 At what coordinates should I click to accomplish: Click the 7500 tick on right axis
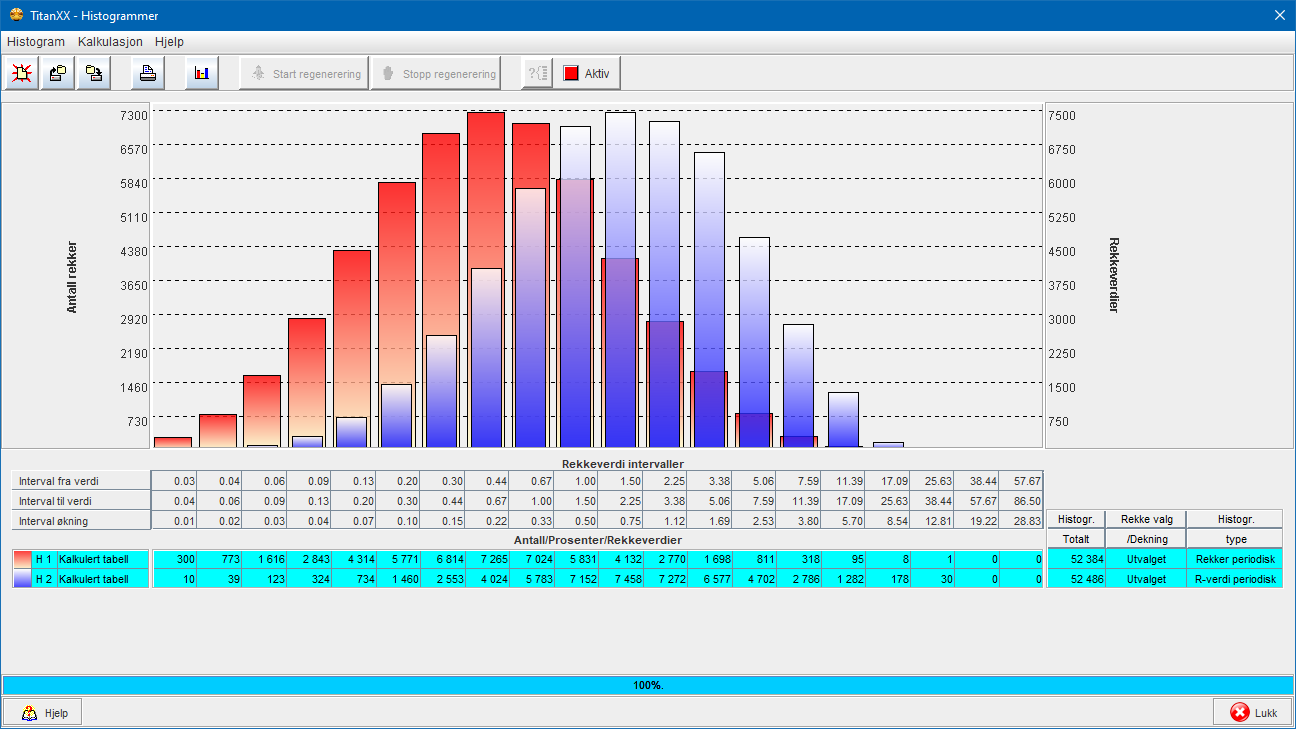pyautogui.click(x=1062, y=115)
